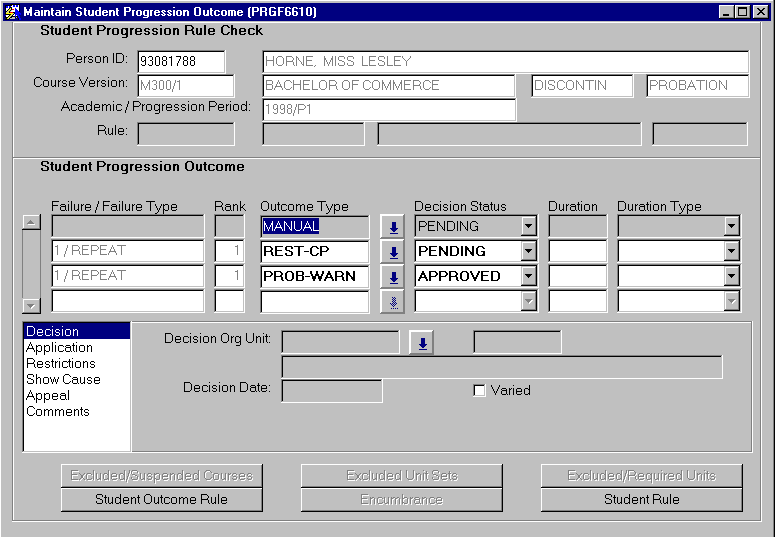Open the Appeal section
775x537 pixels.
[x=48, y=395]
